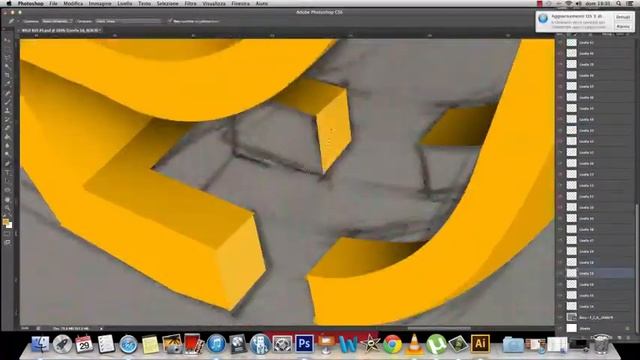The height and width of the screenshot is (360, 640).
Task: Click the lock icon on Sfondo layer
Action: [x=628, y=328]
